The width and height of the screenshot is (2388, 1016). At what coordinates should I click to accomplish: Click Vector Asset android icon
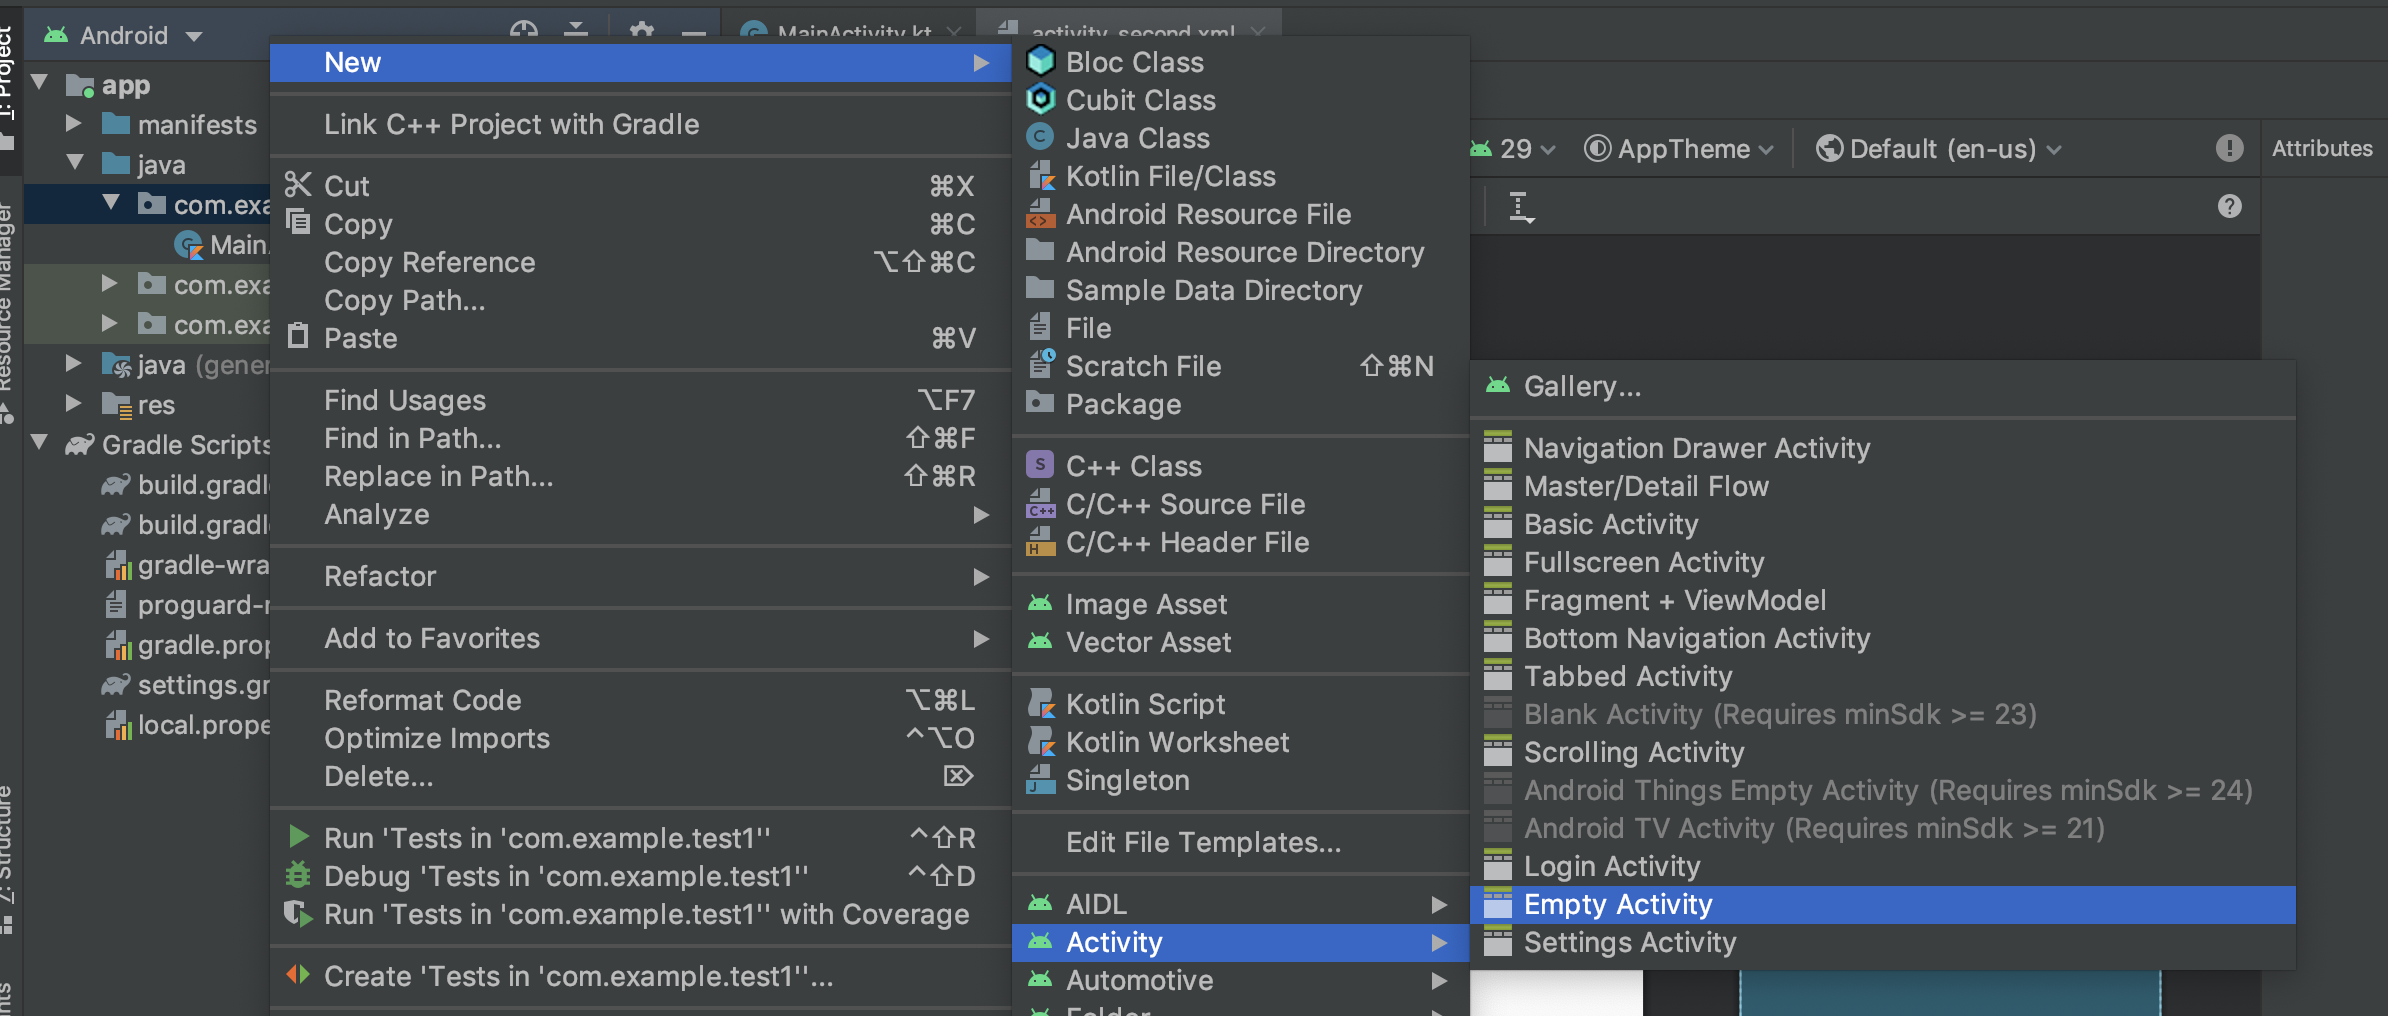point(1041,641)
